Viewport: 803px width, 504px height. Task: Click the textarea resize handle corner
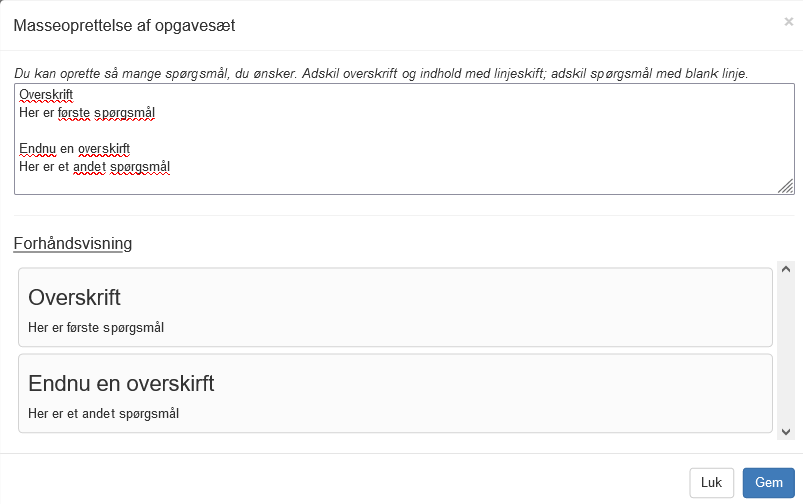click(786, 186)
